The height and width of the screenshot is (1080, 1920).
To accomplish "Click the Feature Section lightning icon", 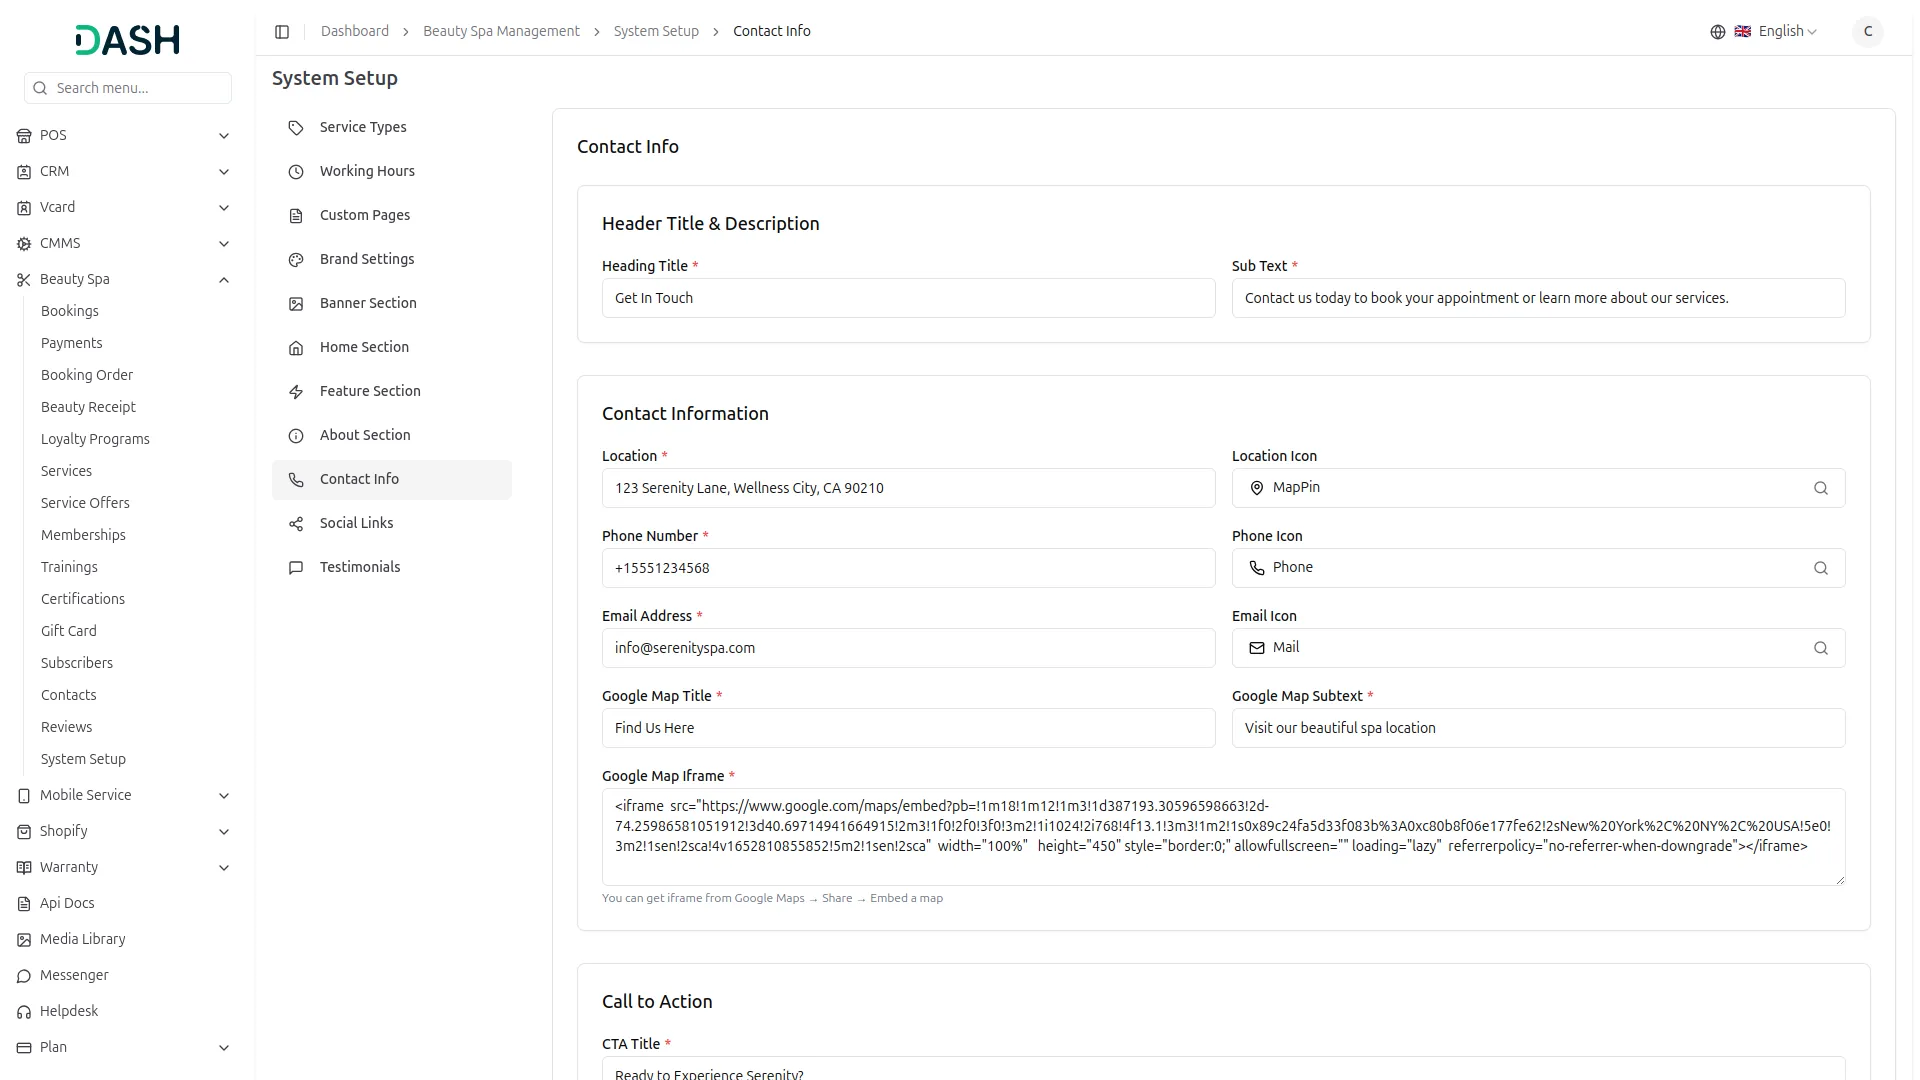I will click(296, 392).
